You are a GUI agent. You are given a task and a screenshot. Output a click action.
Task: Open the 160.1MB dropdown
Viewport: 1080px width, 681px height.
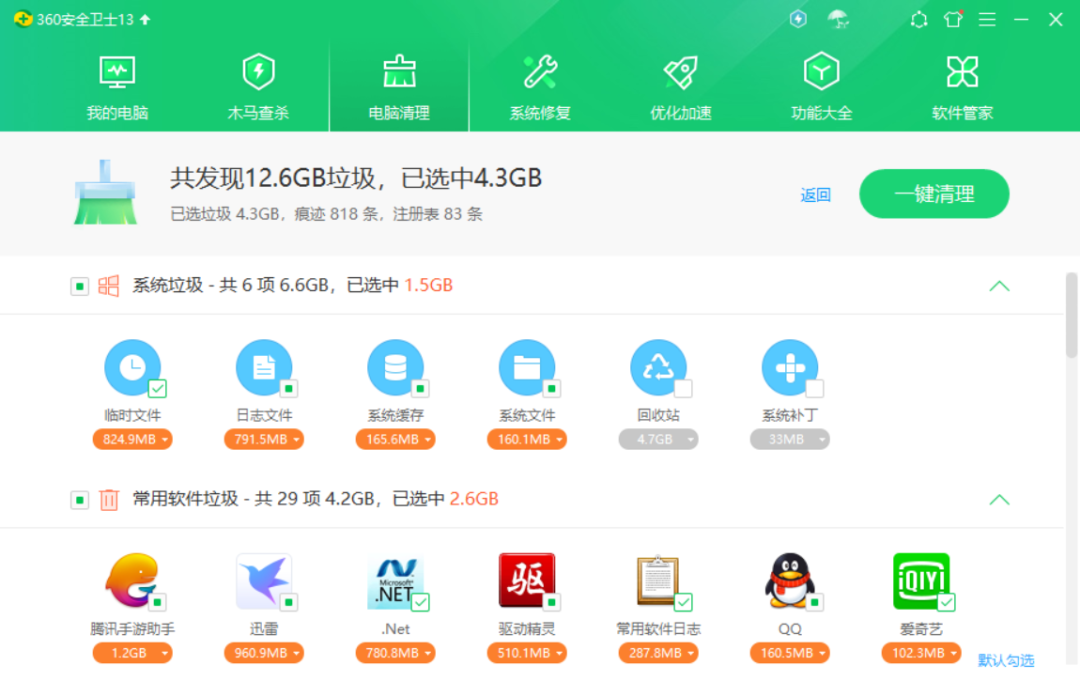tap(527, 439)
